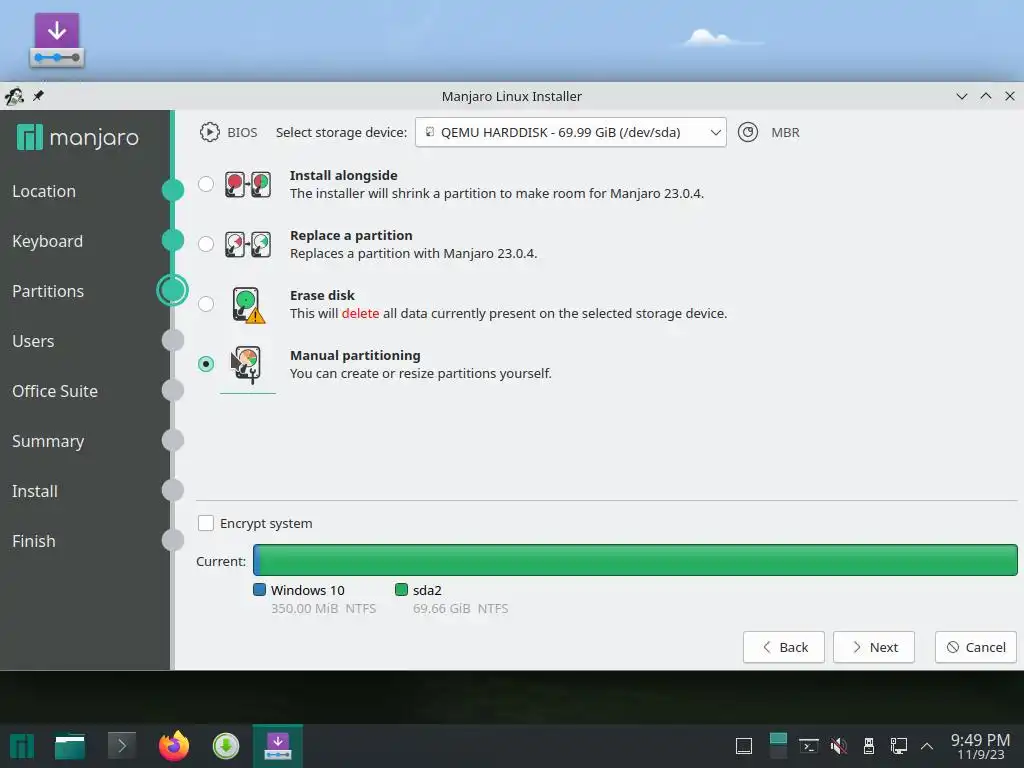Click the Windows 10 blue color swatch
1024x768 pixels.
pos(259,590)
